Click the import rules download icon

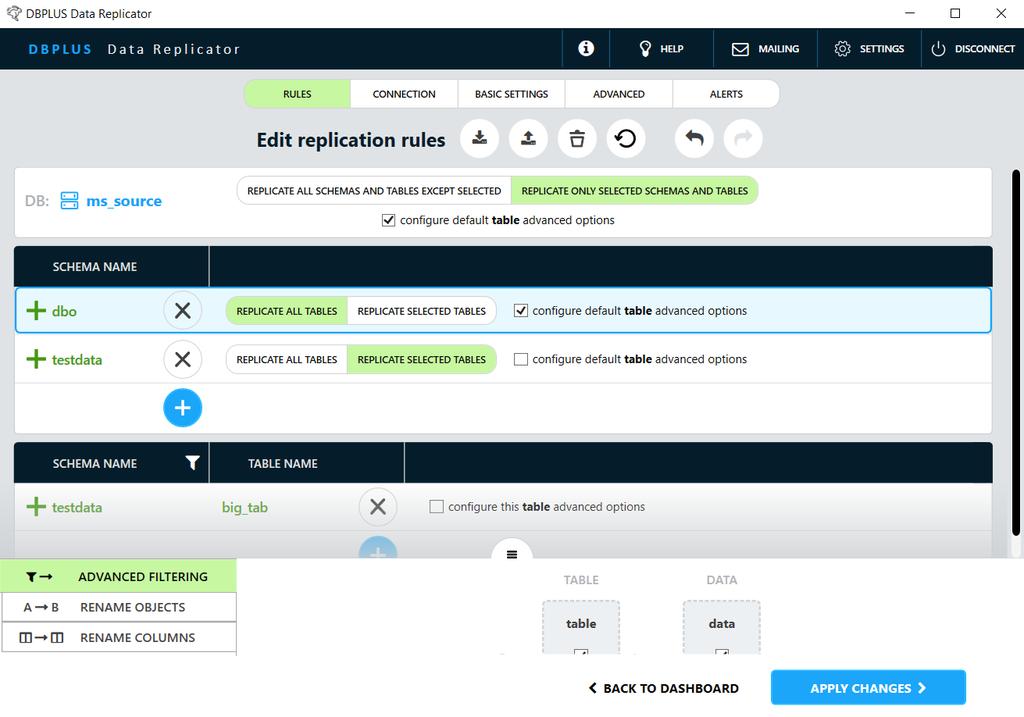[479, 138]
